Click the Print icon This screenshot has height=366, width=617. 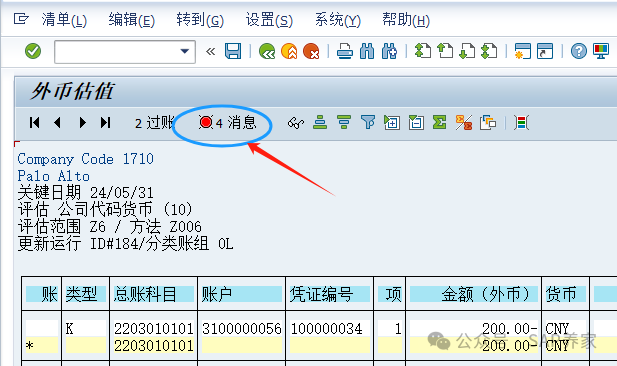pyautogui.click(x=345, y=51)
